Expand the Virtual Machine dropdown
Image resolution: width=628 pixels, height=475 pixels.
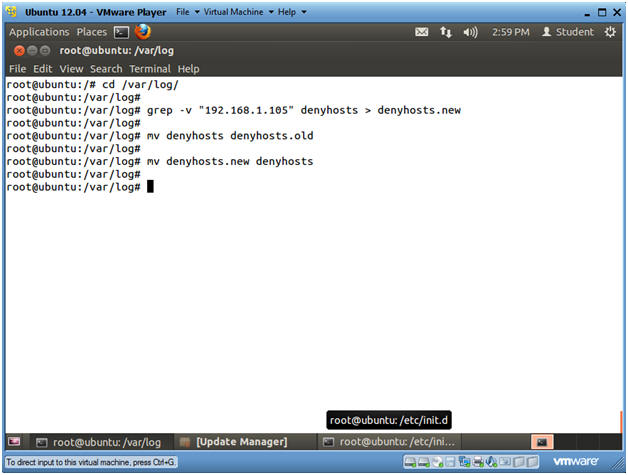tap(239, 12)
